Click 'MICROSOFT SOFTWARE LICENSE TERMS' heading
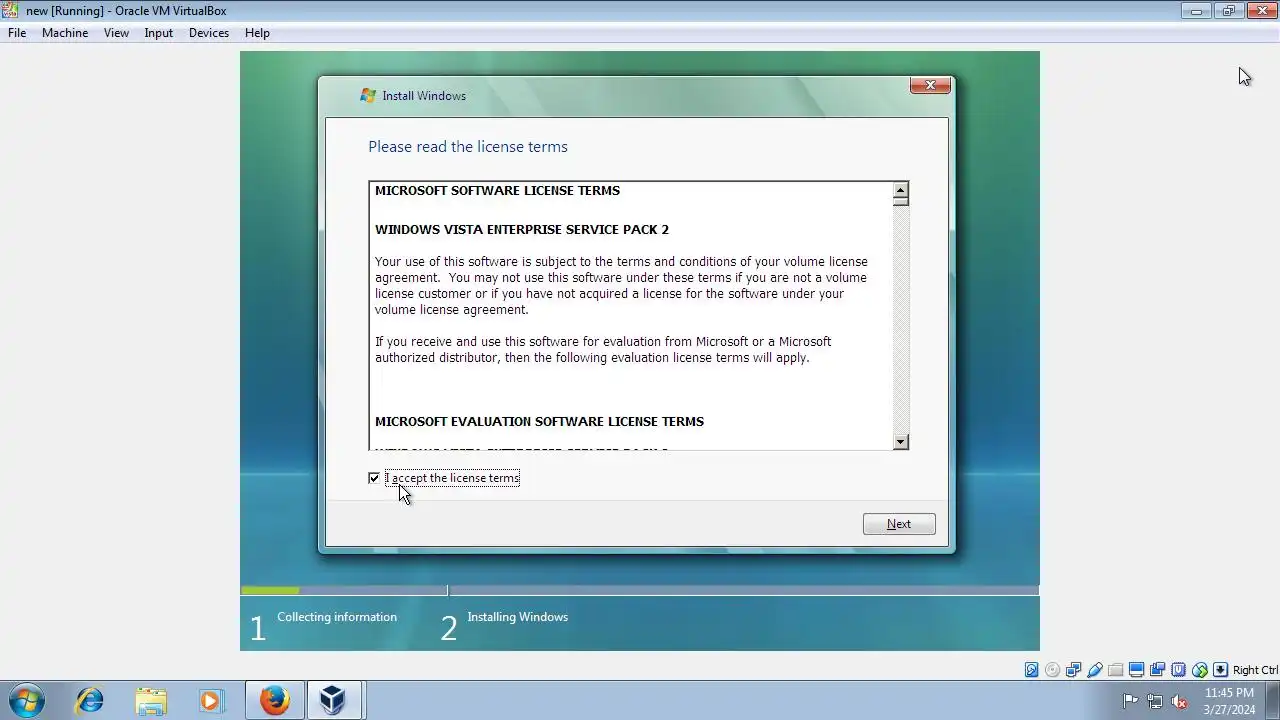The height and width of the screenshot is (720, 1280). click(x=497, y=190)
